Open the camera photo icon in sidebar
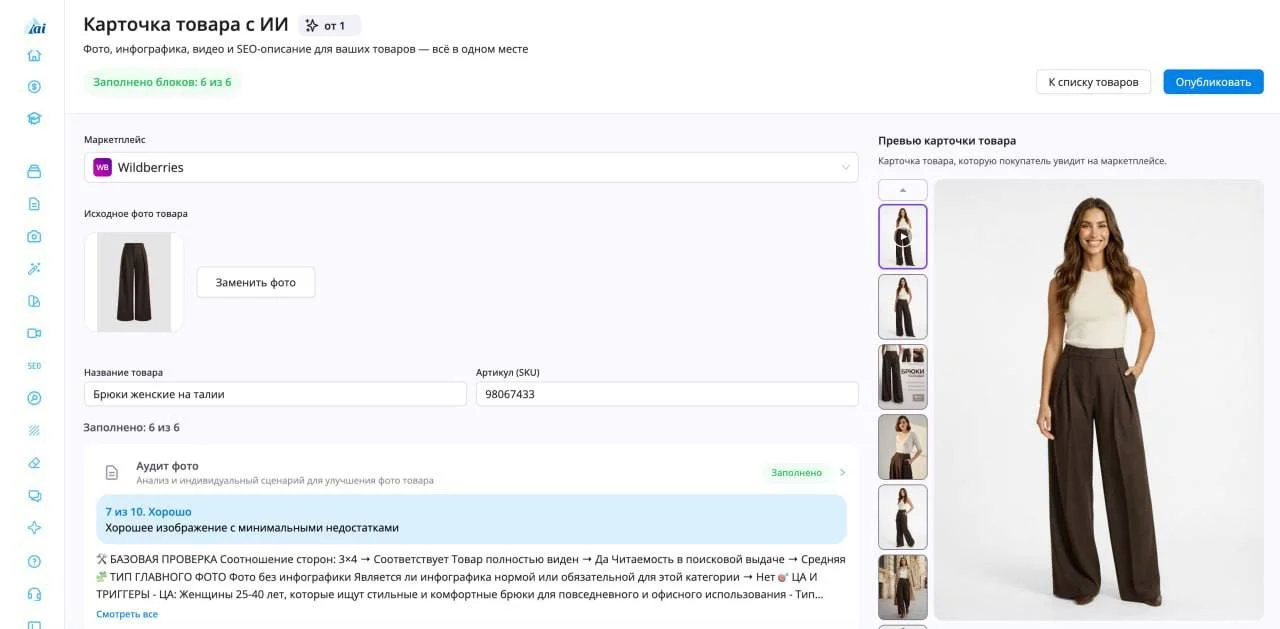The height and width of the screenshot is (629, 1280). click(x=34, y=236)
